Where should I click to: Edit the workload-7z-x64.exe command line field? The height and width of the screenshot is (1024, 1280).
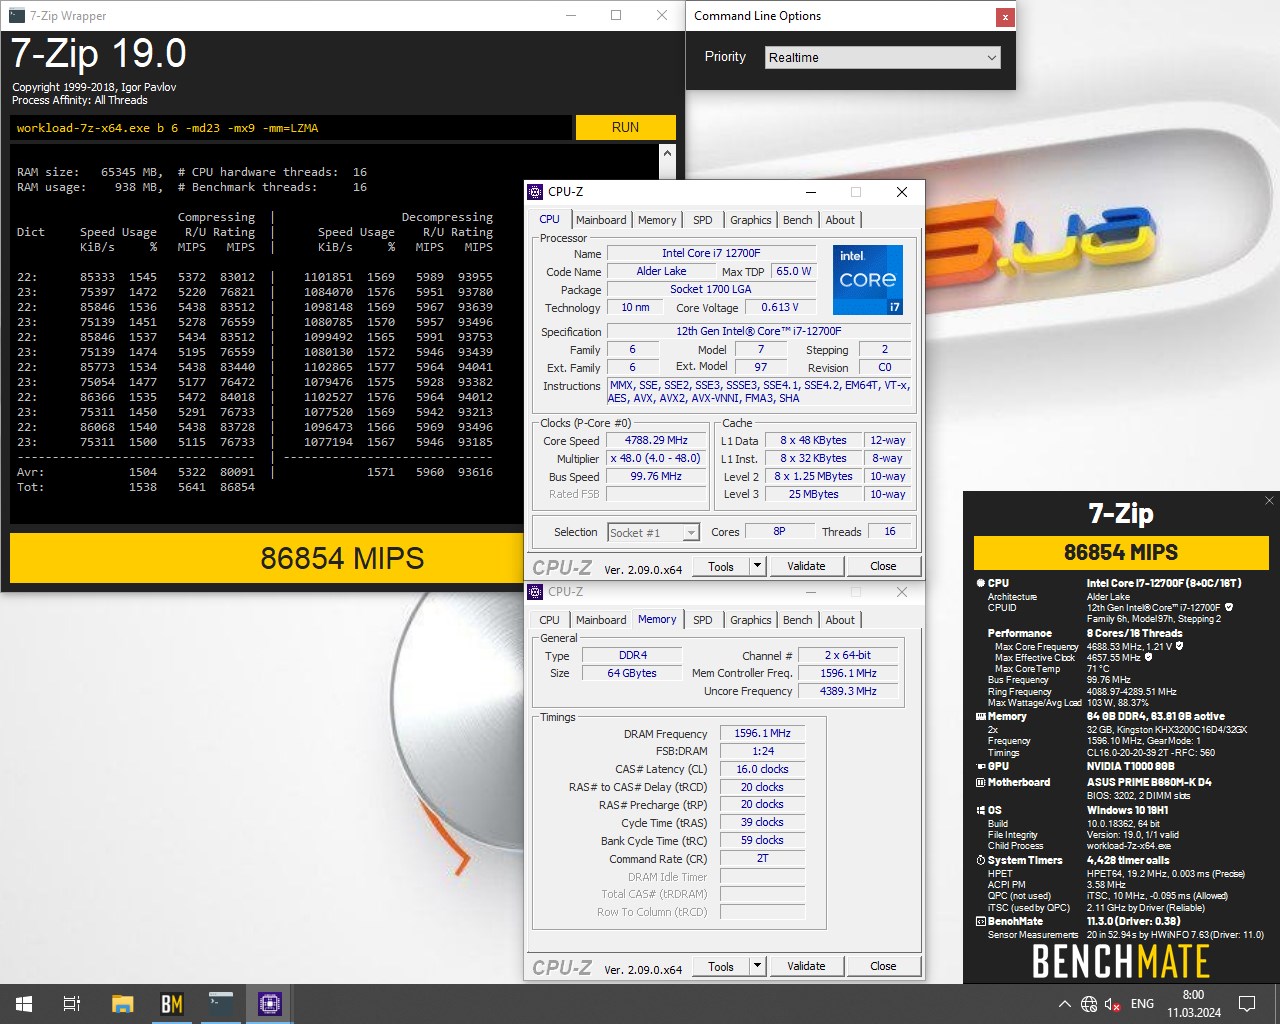tap(291, 128)
